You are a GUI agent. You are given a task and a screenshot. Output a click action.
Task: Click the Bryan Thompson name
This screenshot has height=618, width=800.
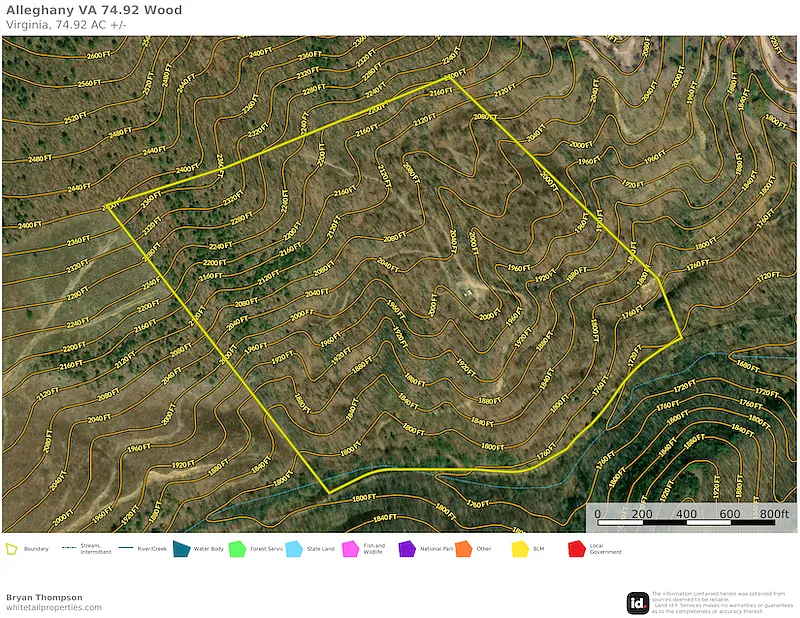click(x=44, y=597)
